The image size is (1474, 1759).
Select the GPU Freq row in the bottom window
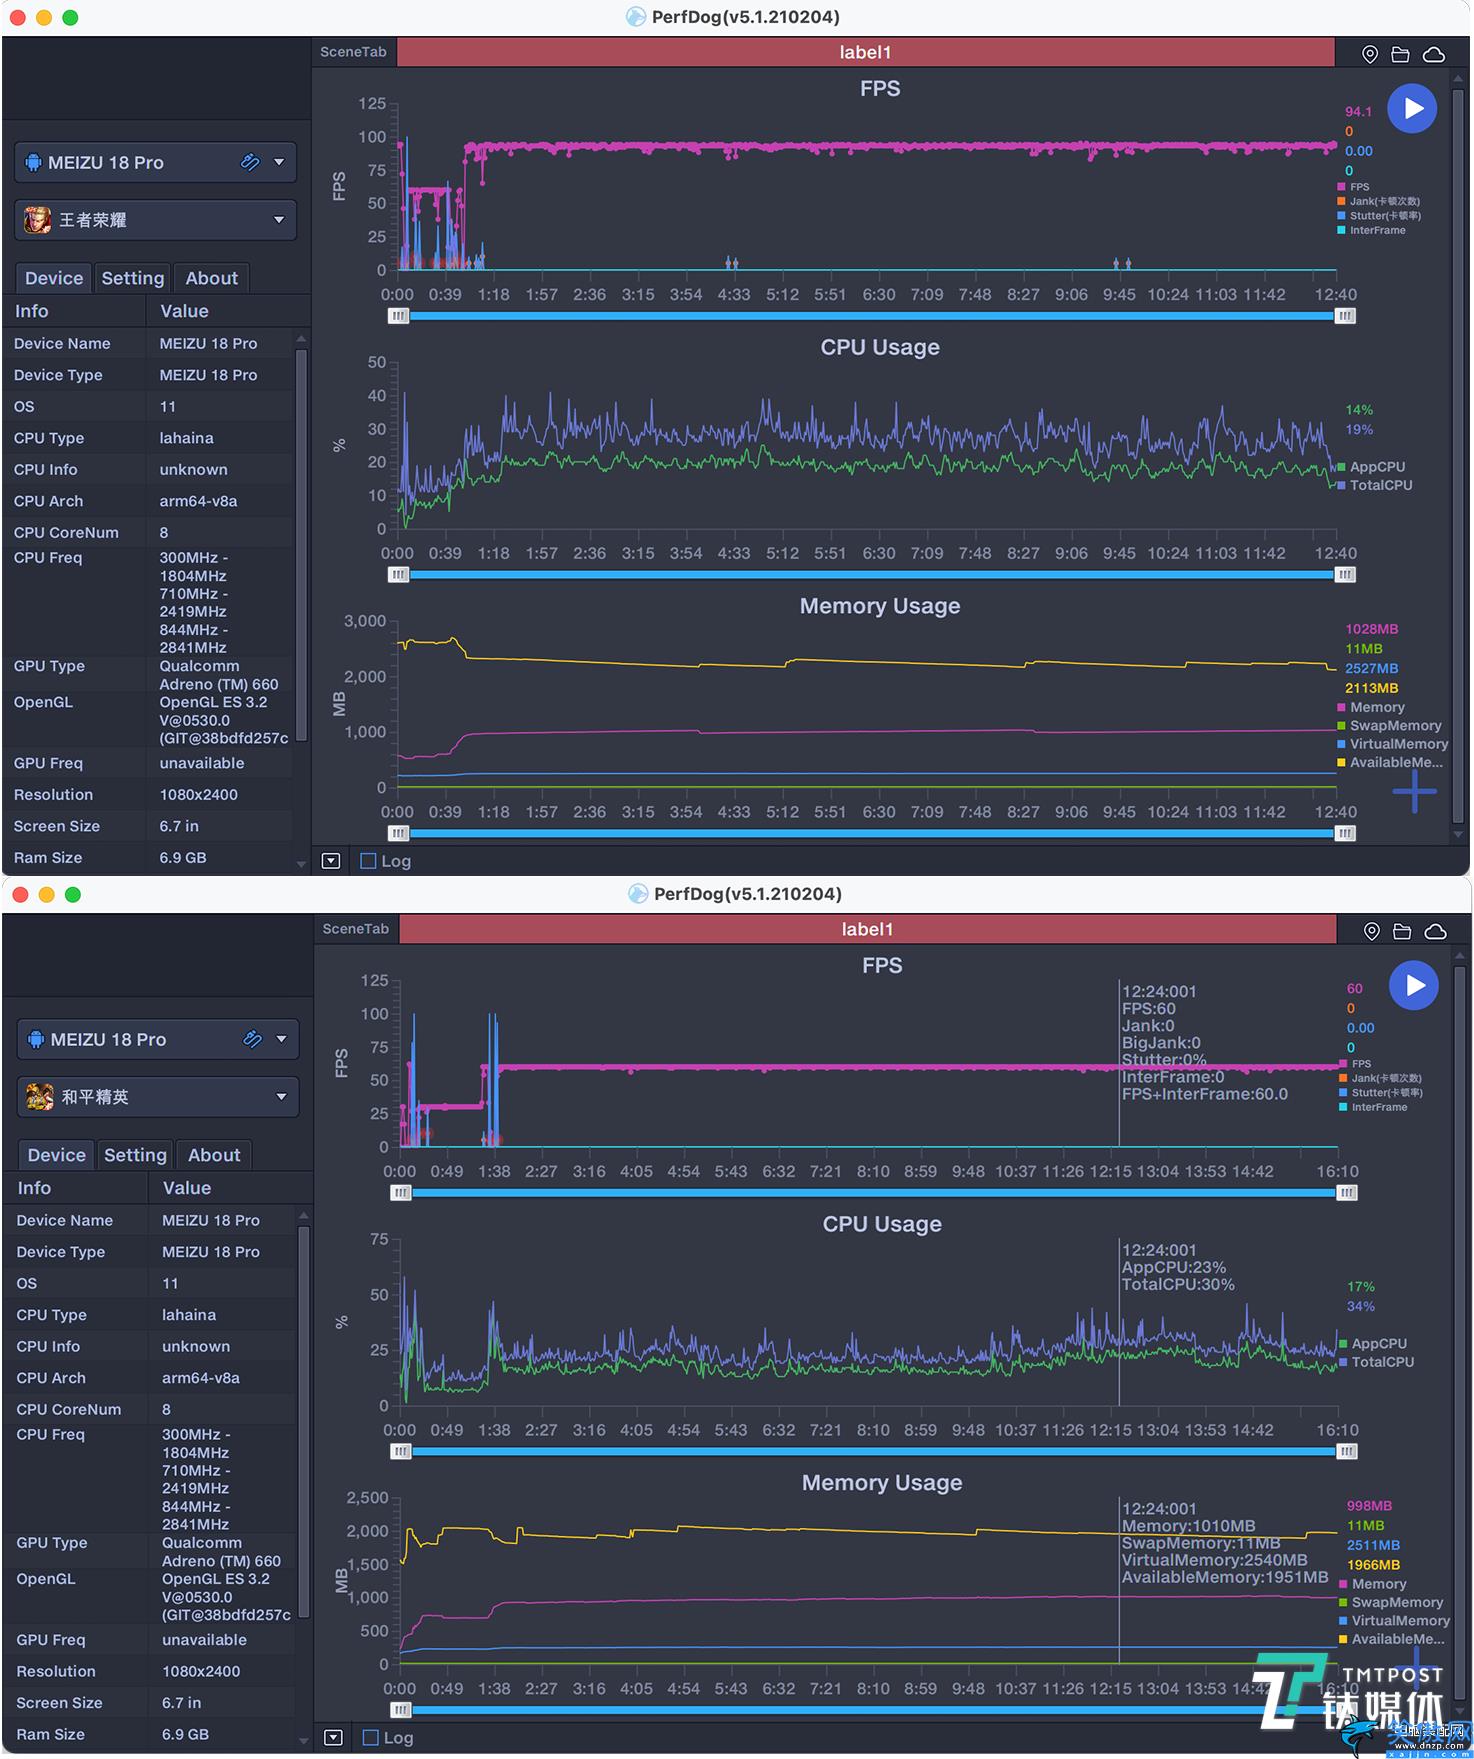[151, 1640]
